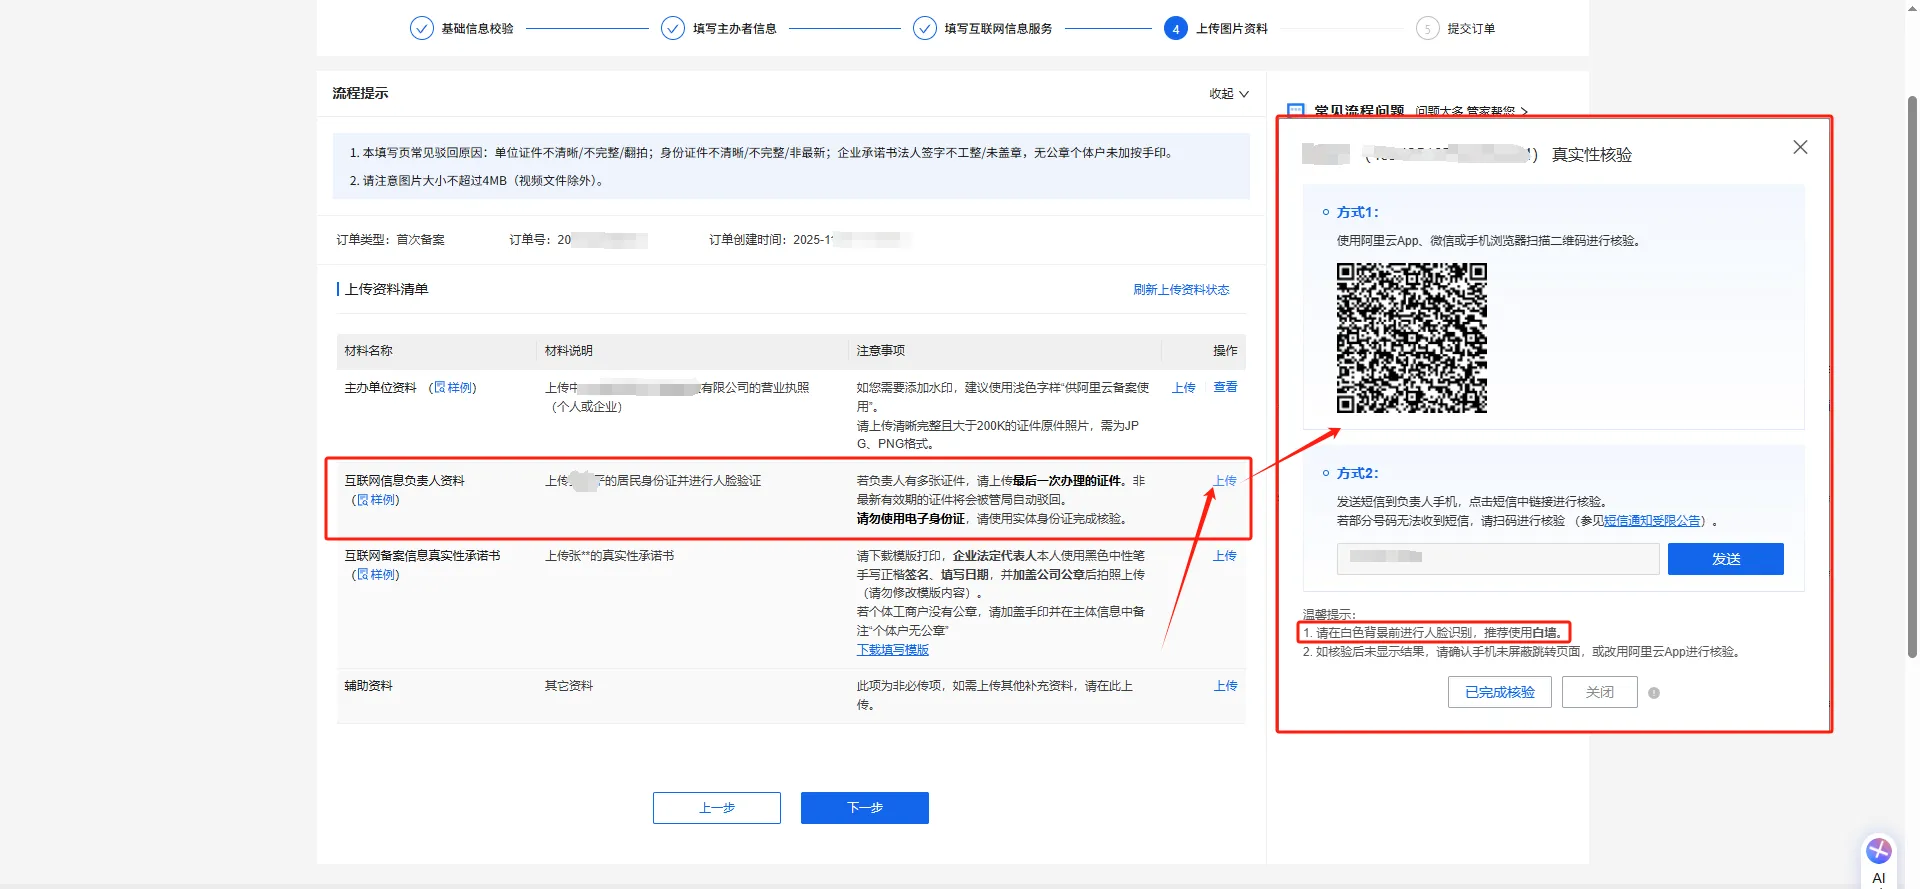Screen dimensions: 1920x889
Task: Click the verification QR code image
Action: [x=1411, y=338]
